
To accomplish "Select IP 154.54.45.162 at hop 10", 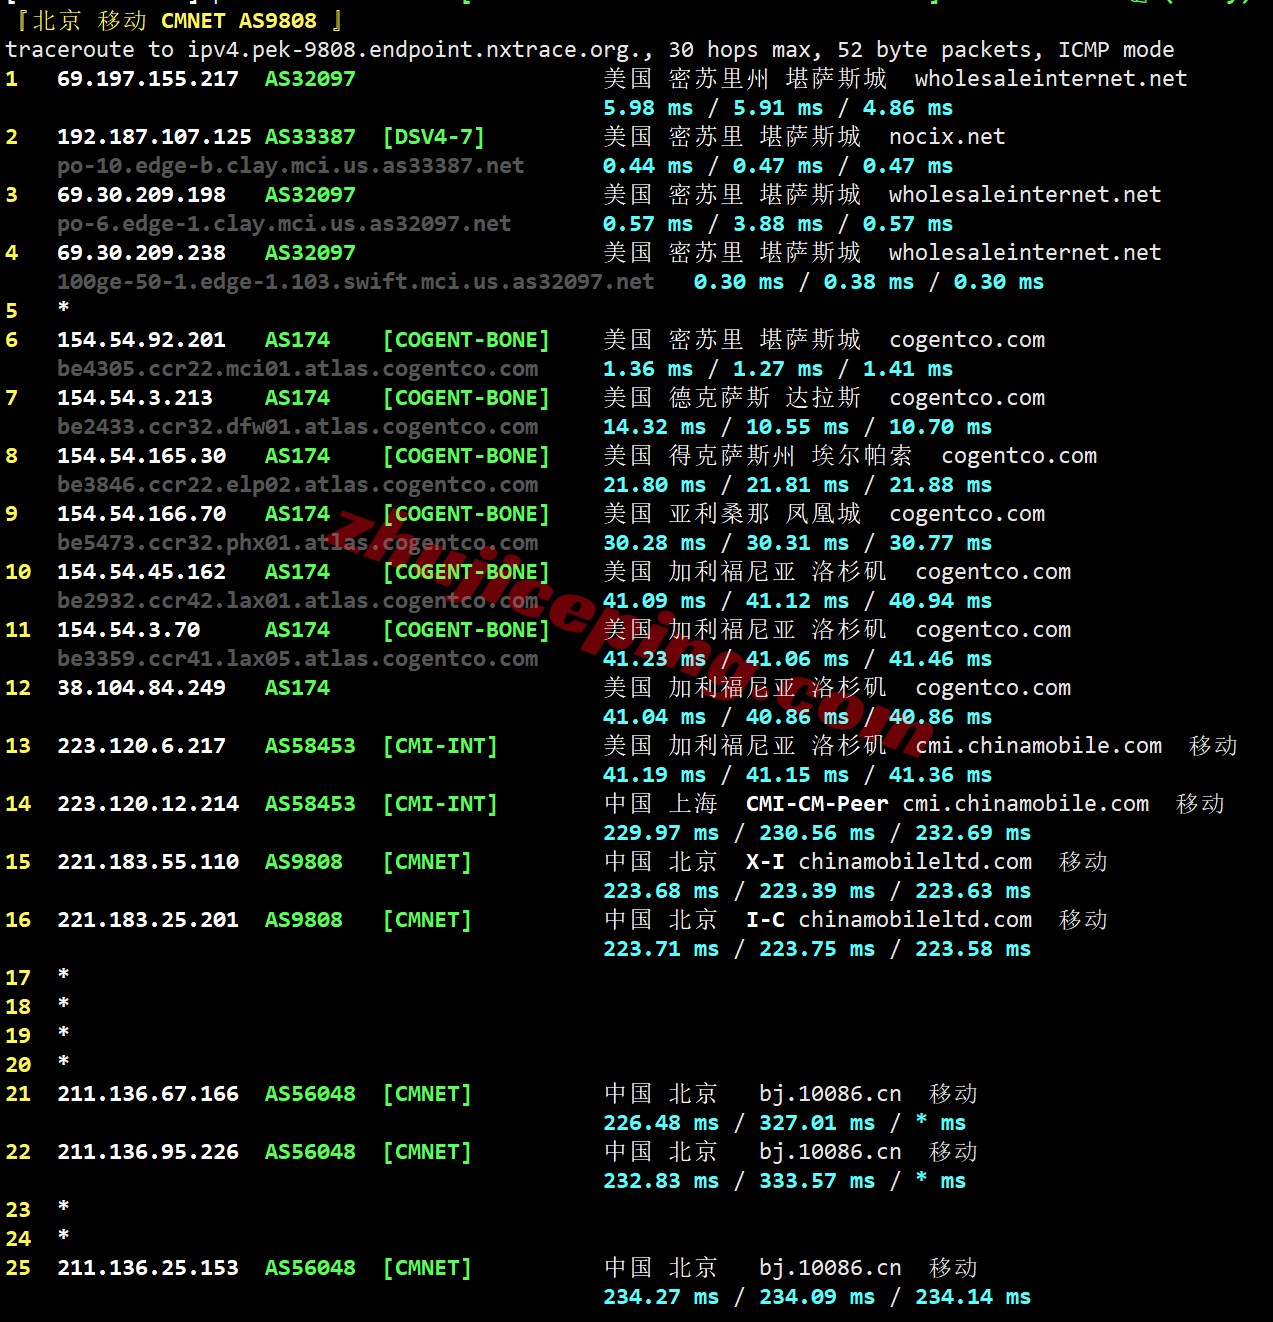I will (x=141, y=572).
